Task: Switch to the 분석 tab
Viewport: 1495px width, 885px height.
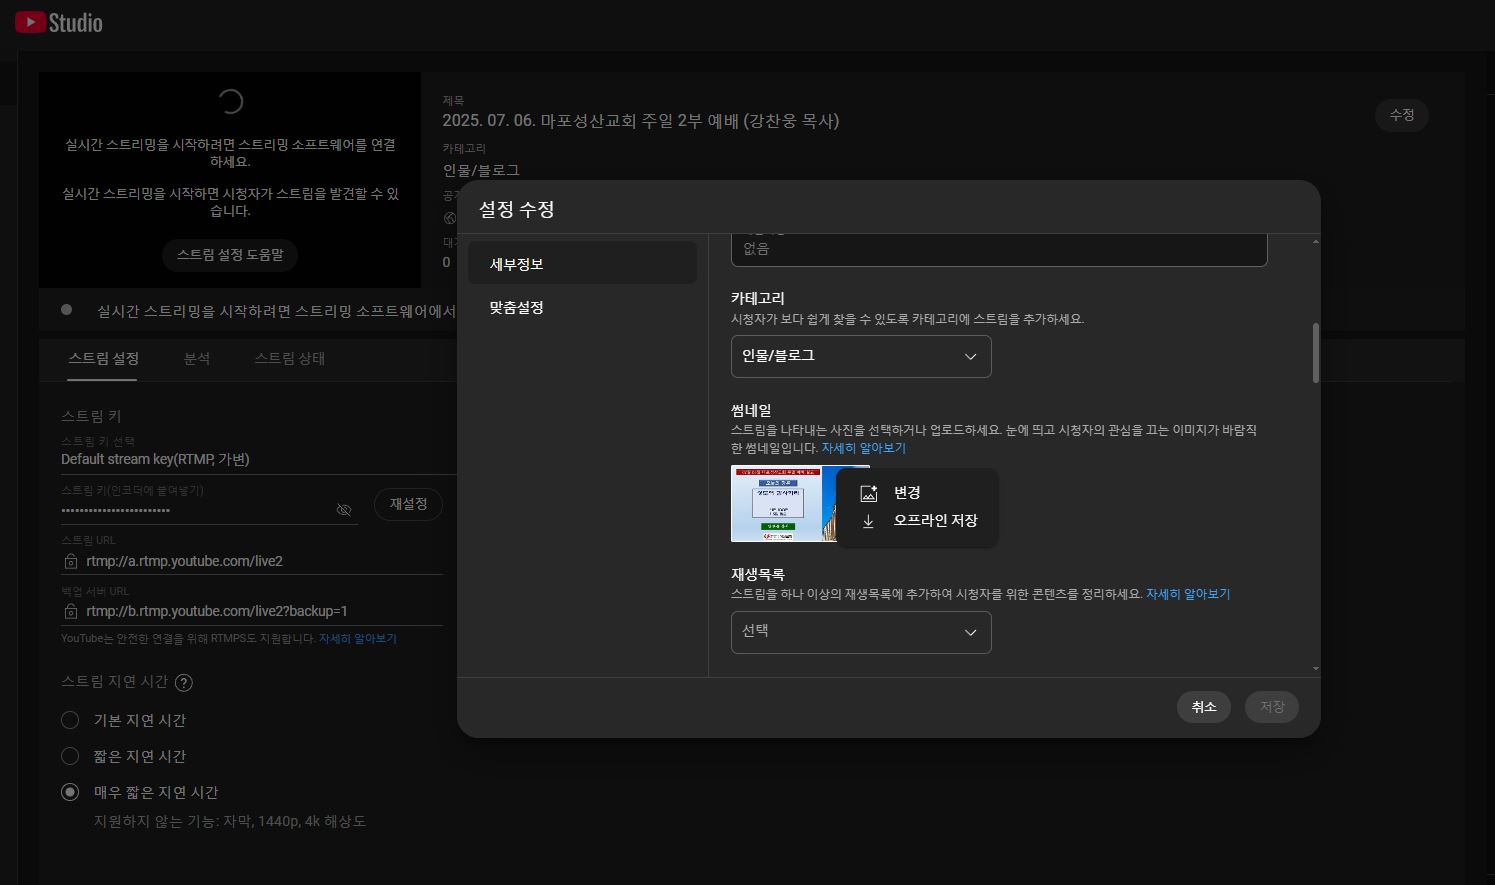Action: pyautogui.click(x=197, y=358)
